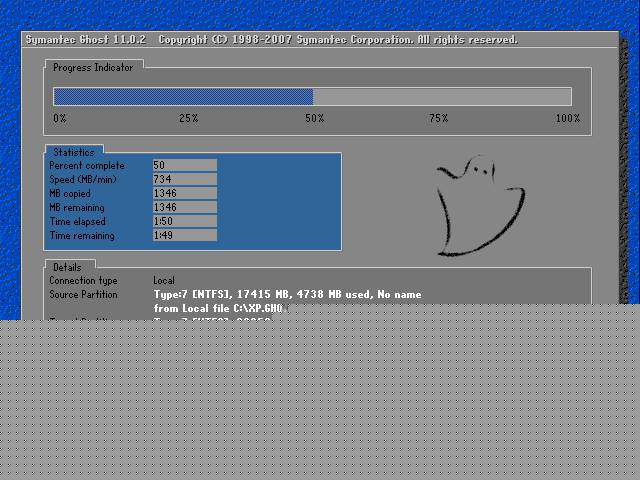Click the Connection type label
Screen dimensions: 640x480
83,280
